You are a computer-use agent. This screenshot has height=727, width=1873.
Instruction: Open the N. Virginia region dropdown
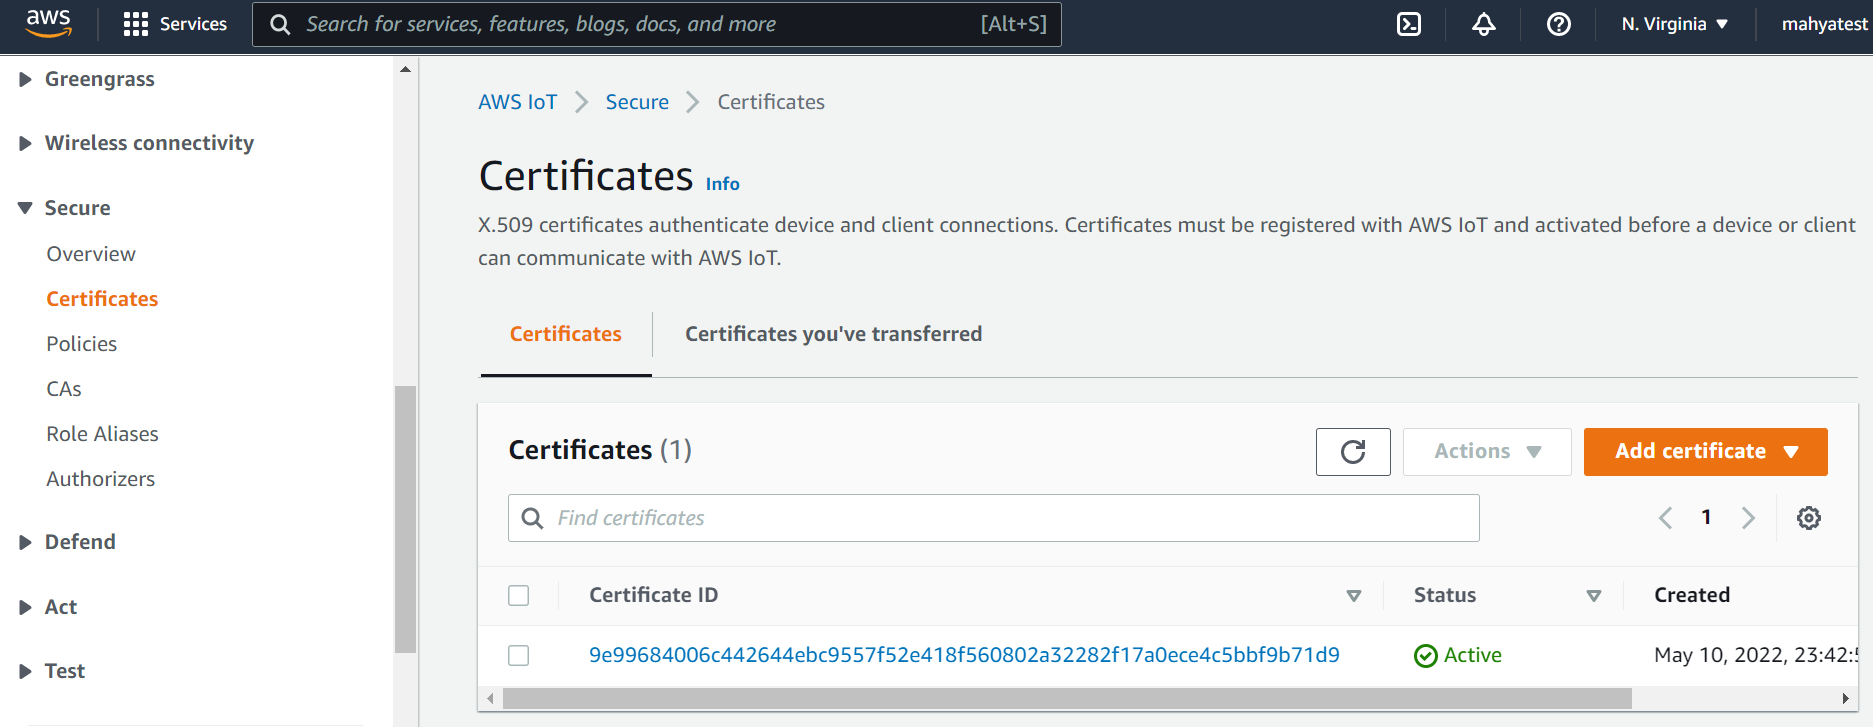pyautogui.click(x=1675, y=24)
